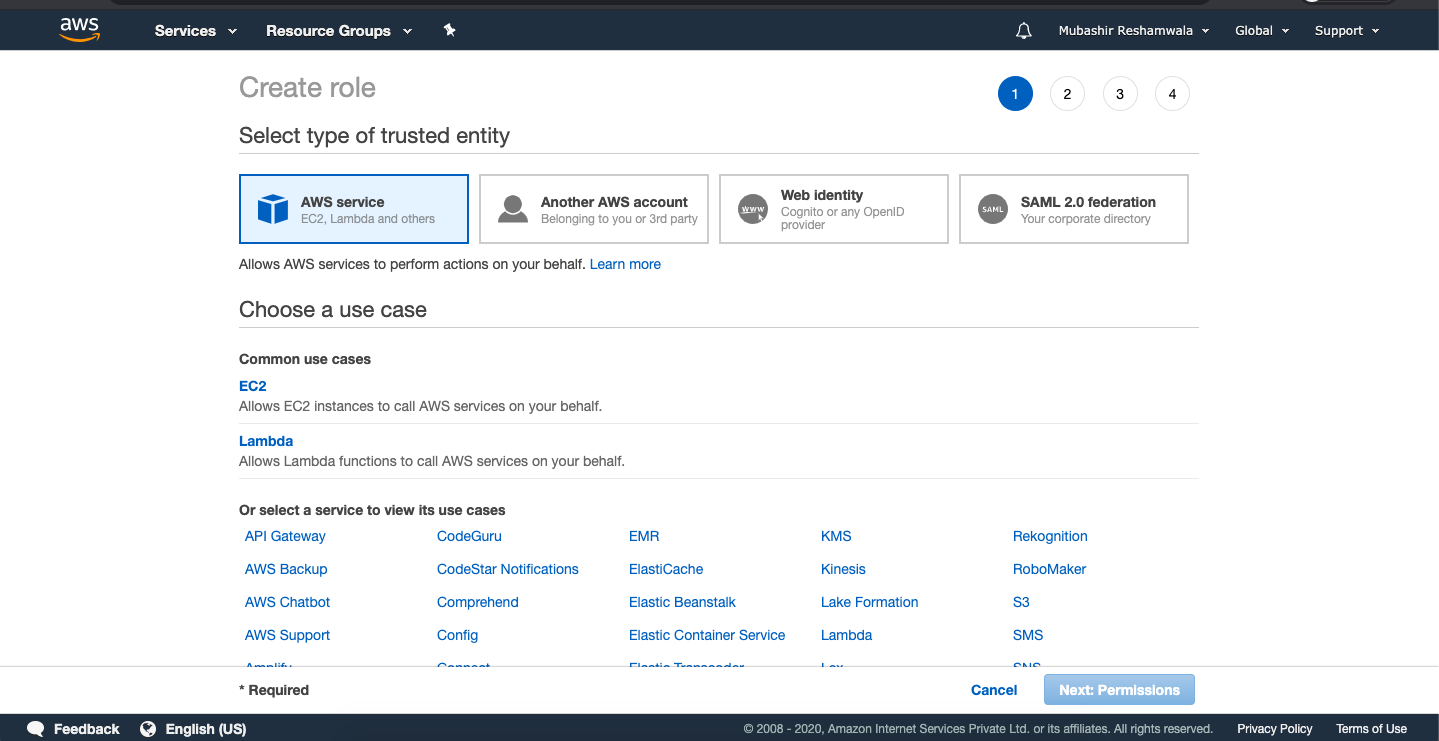Change language from English (US)
The width and height of the screenshot is (1439, 741).
pos(206,729)
